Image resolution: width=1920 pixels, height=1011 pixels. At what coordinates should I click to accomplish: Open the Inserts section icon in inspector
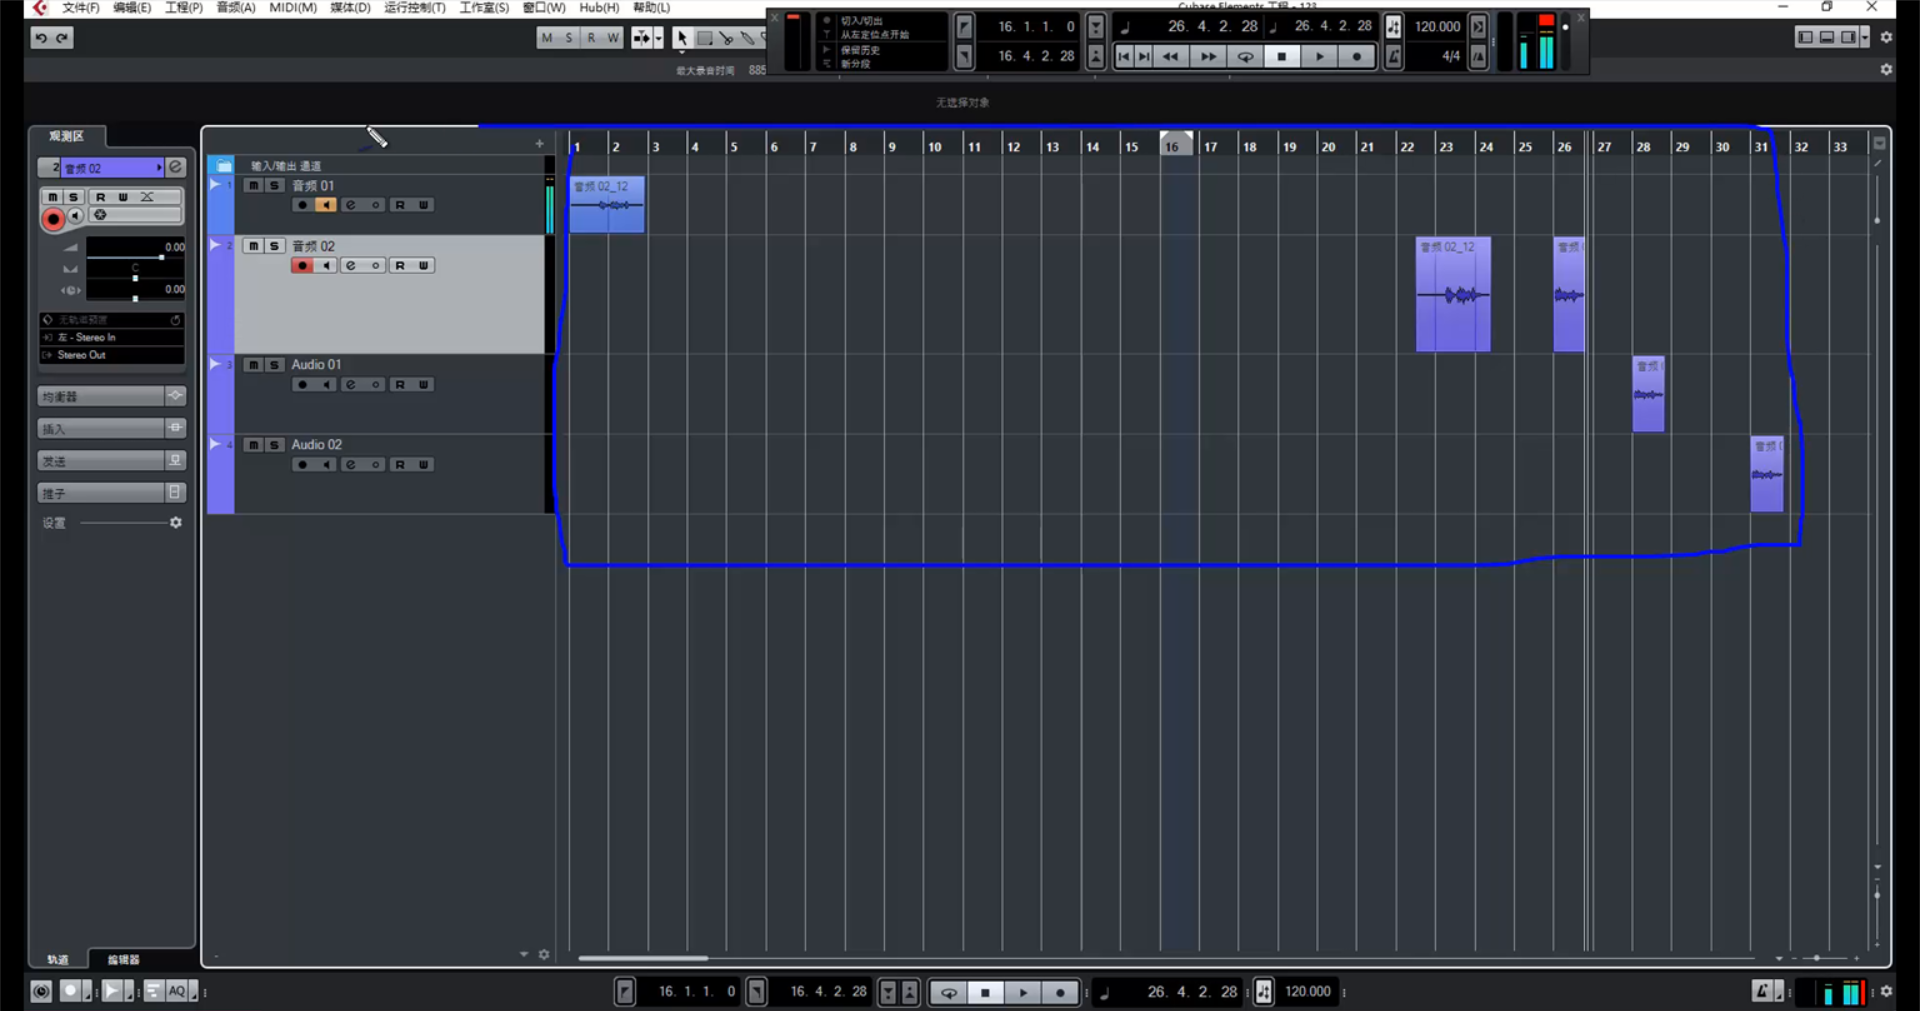(x=176, y=428)
